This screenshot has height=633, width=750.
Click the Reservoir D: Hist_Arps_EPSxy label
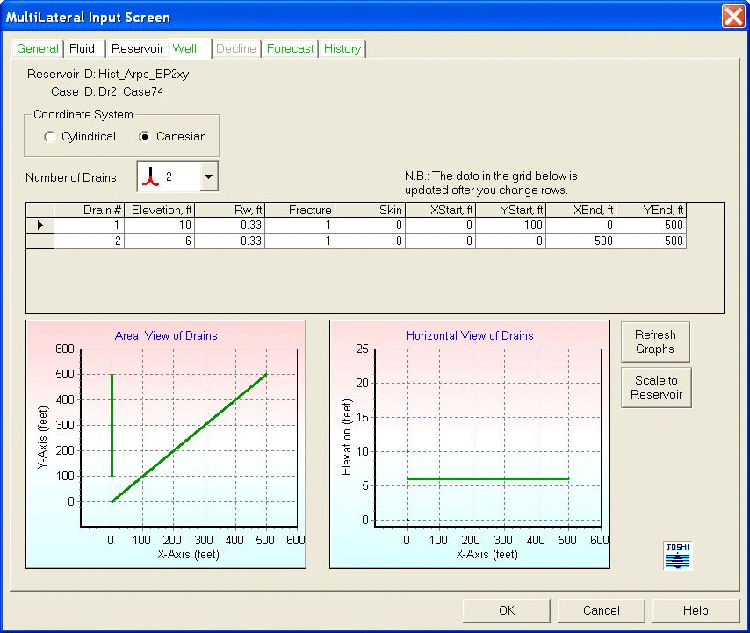(108, 74)
